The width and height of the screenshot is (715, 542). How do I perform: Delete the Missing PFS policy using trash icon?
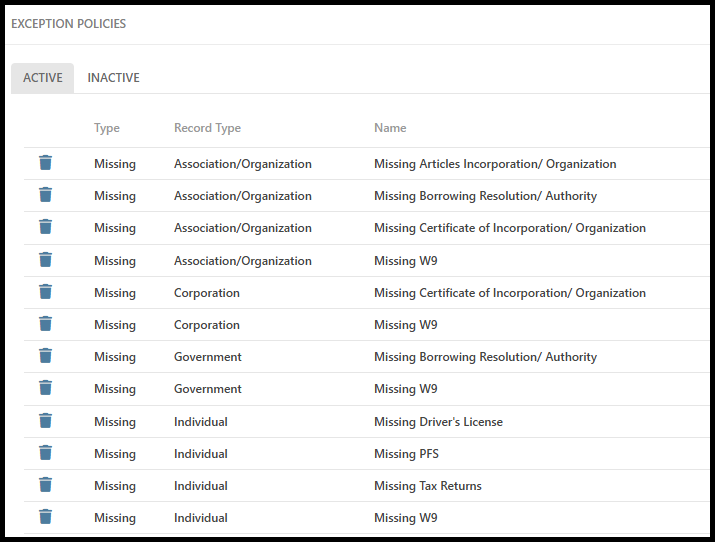(x=45, y=453)
